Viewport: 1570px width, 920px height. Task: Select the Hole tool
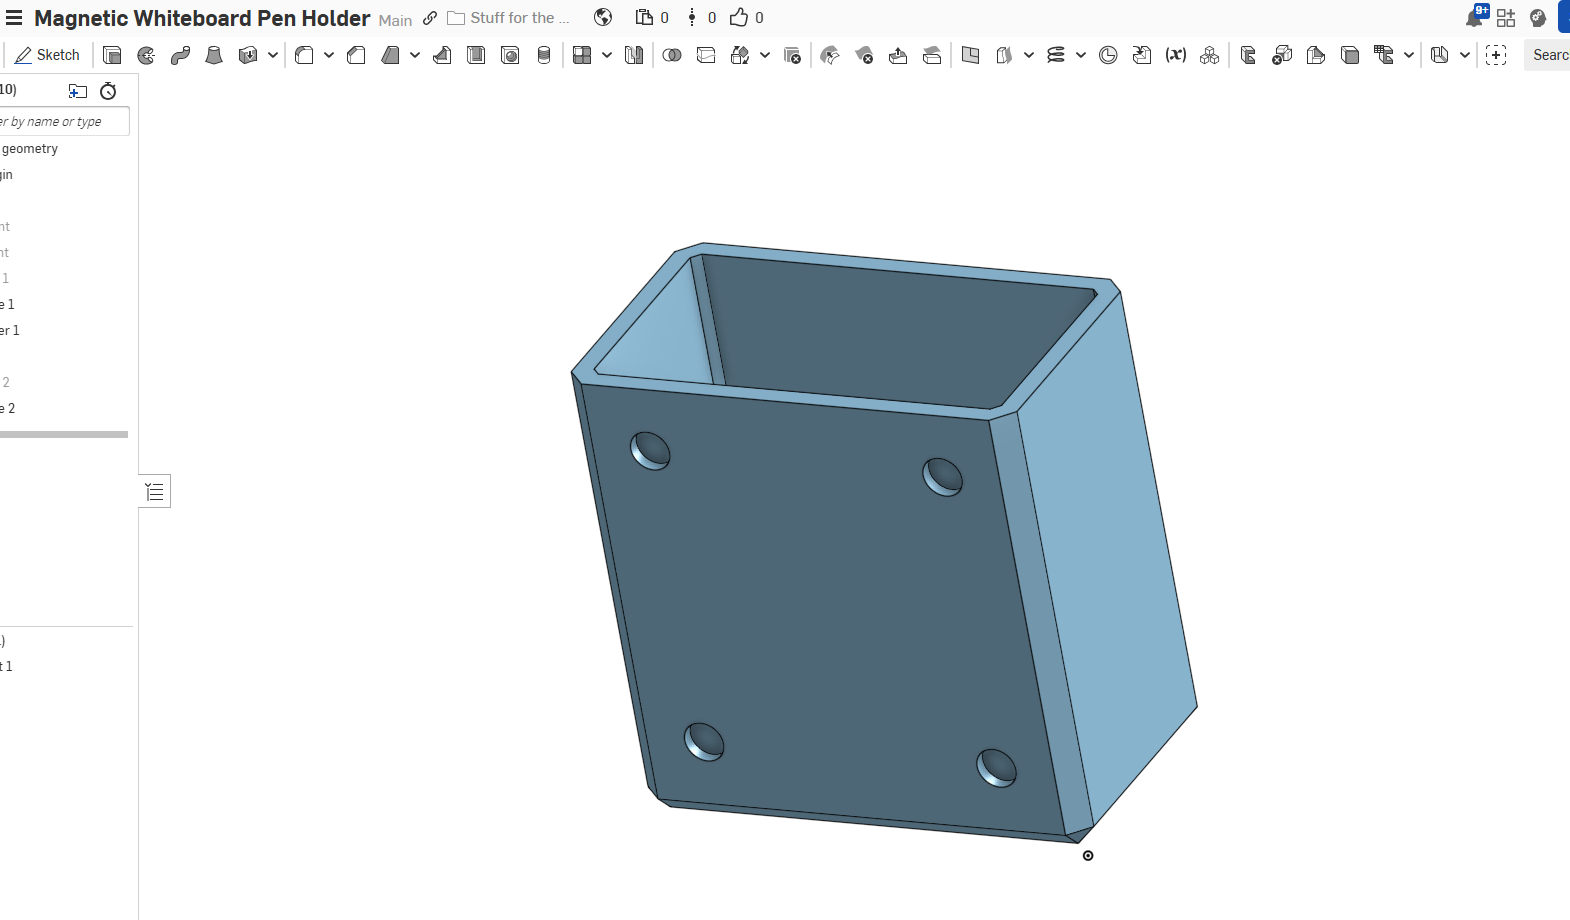510,55
